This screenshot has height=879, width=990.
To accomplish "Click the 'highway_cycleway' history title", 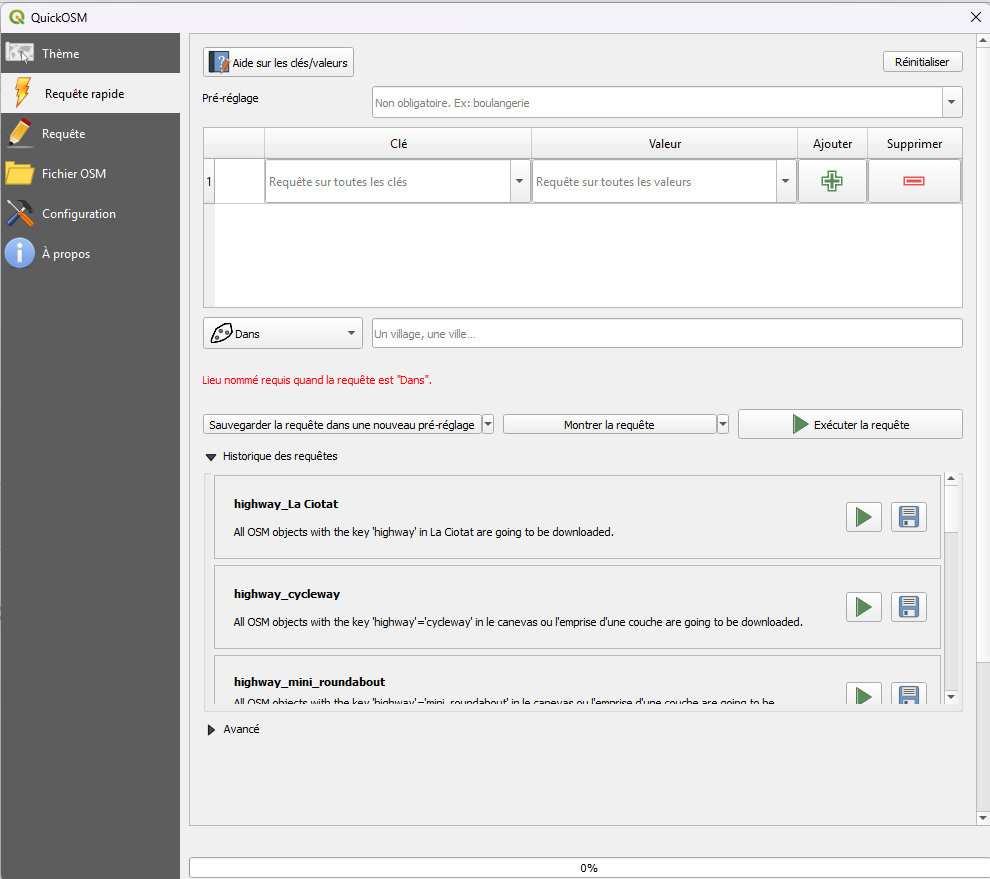I will (x=287, y=594).
